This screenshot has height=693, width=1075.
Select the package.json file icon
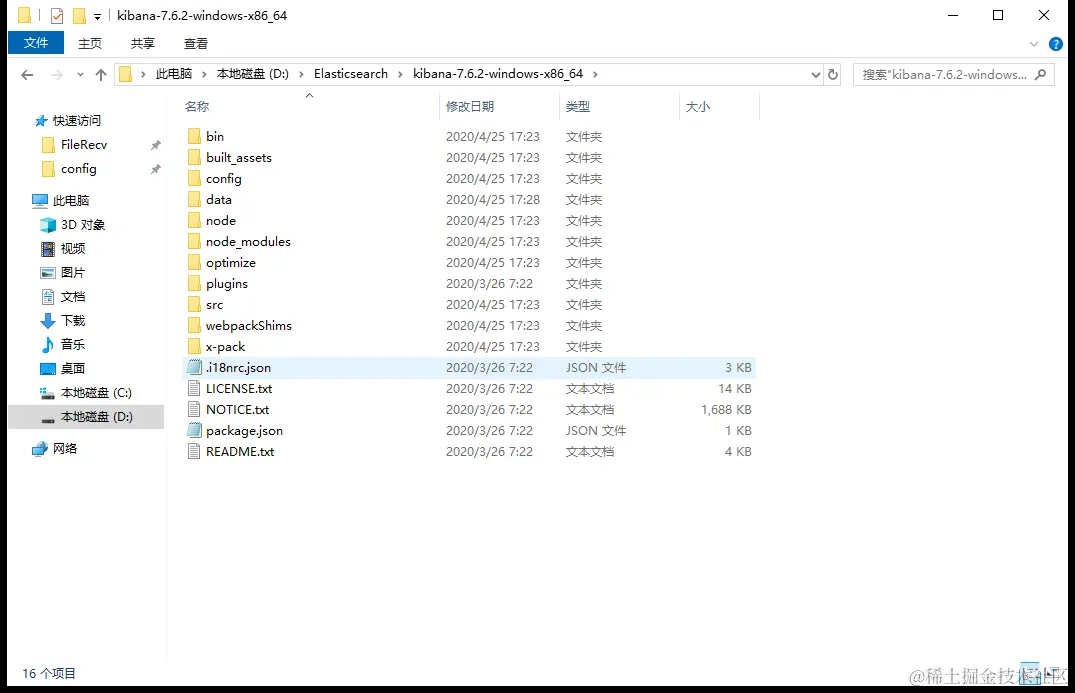pos(194,430)
